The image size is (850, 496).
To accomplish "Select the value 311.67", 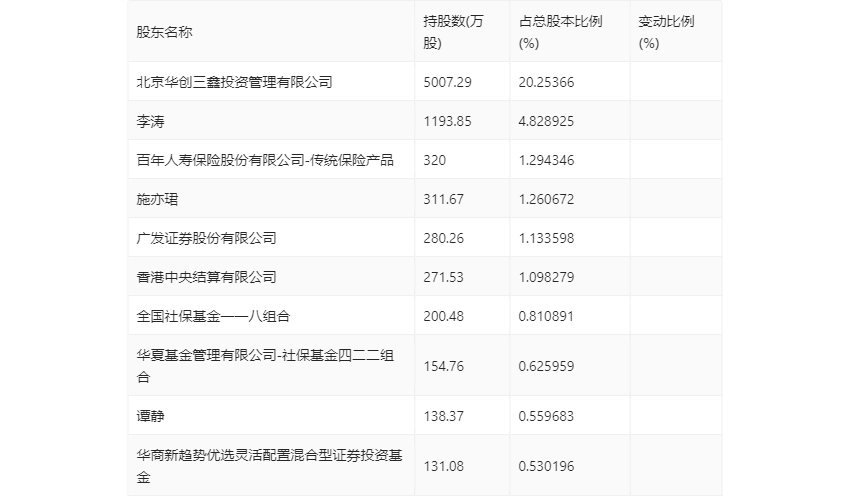I will coord(443,199).
